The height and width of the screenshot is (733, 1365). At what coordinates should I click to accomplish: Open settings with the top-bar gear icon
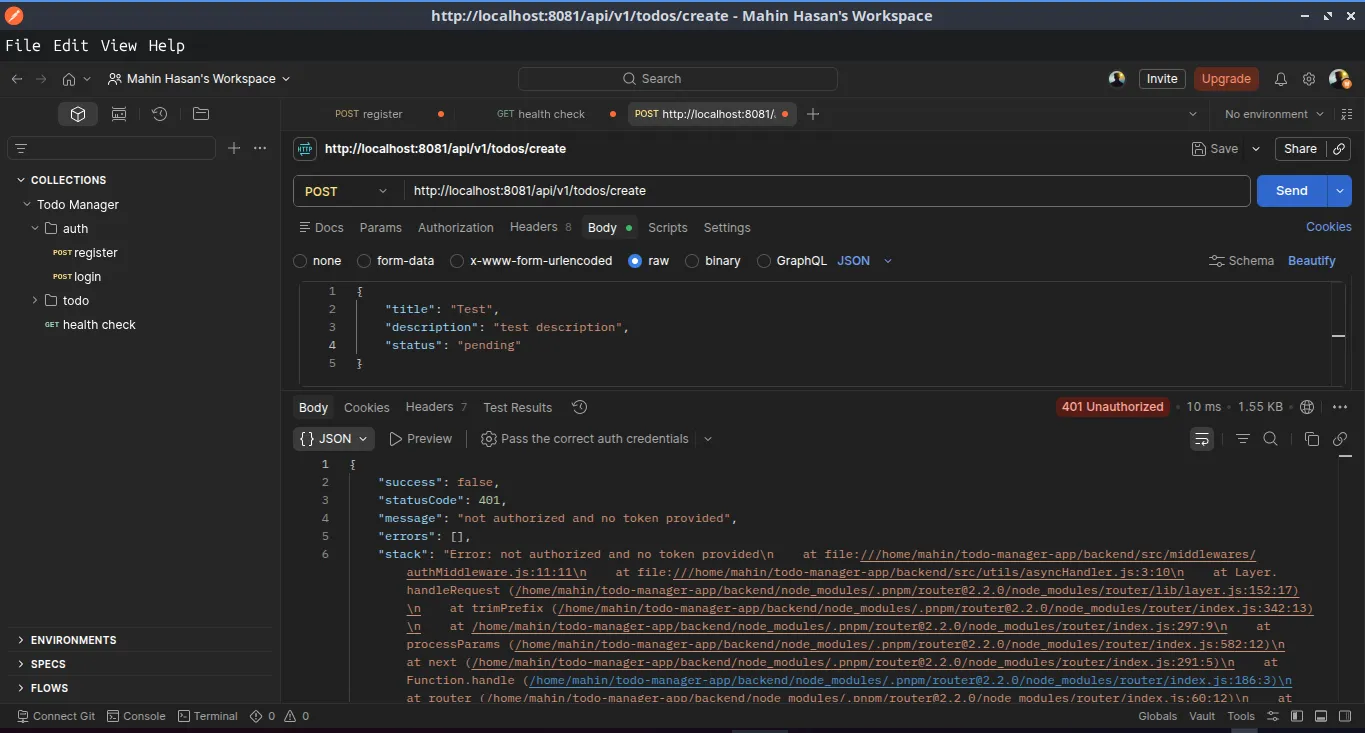pyautogui.click(x=1309, y=79)
